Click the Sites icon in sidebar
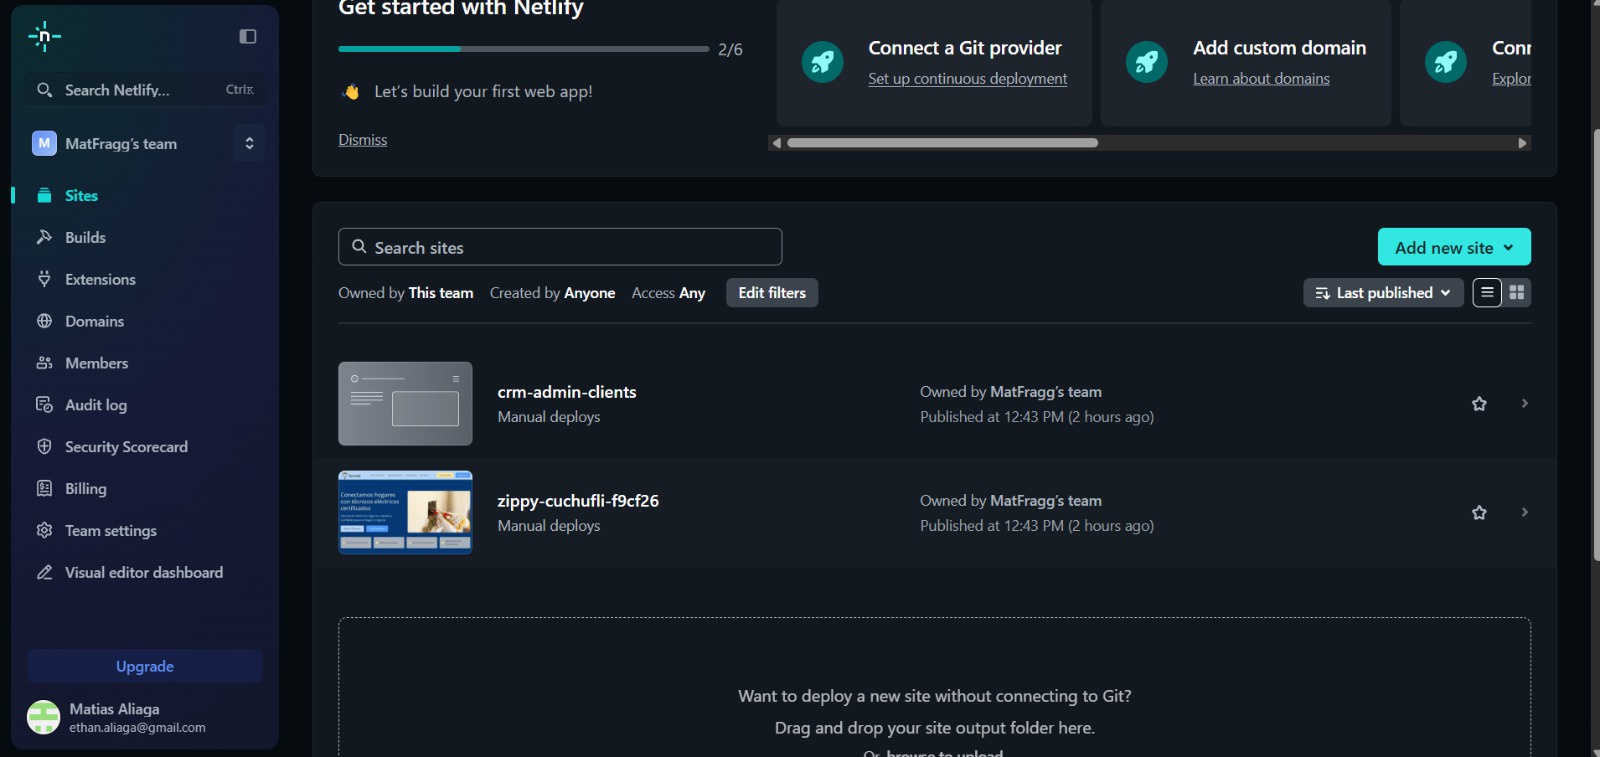Viewport: 1600px width, 757px height. click(44, 195)
